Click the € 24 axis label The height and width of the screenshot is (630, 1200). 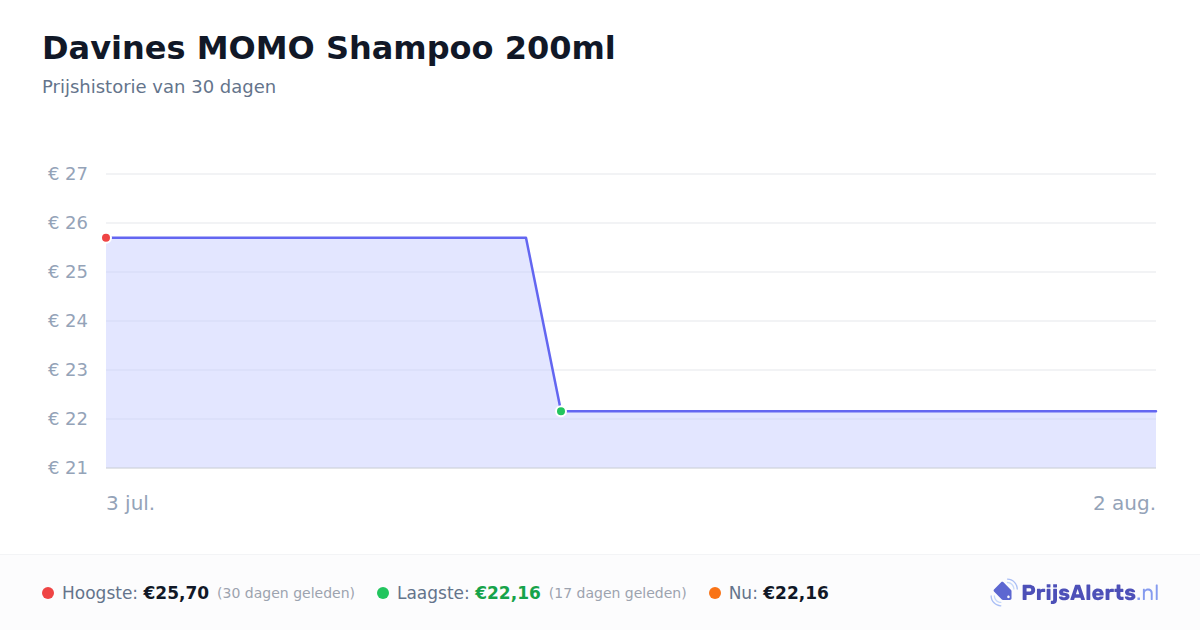click(68, 321)
